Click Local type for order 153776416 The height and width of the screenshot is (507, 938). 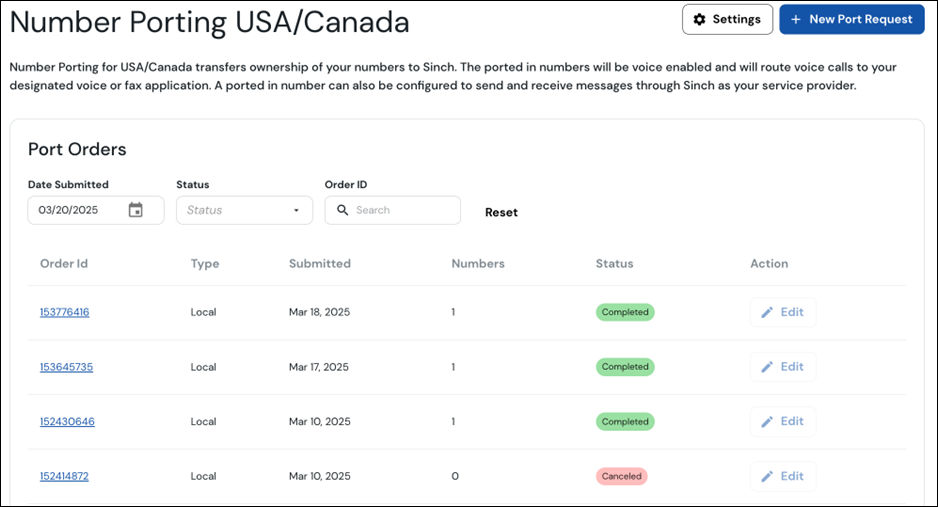click(203, 312)
